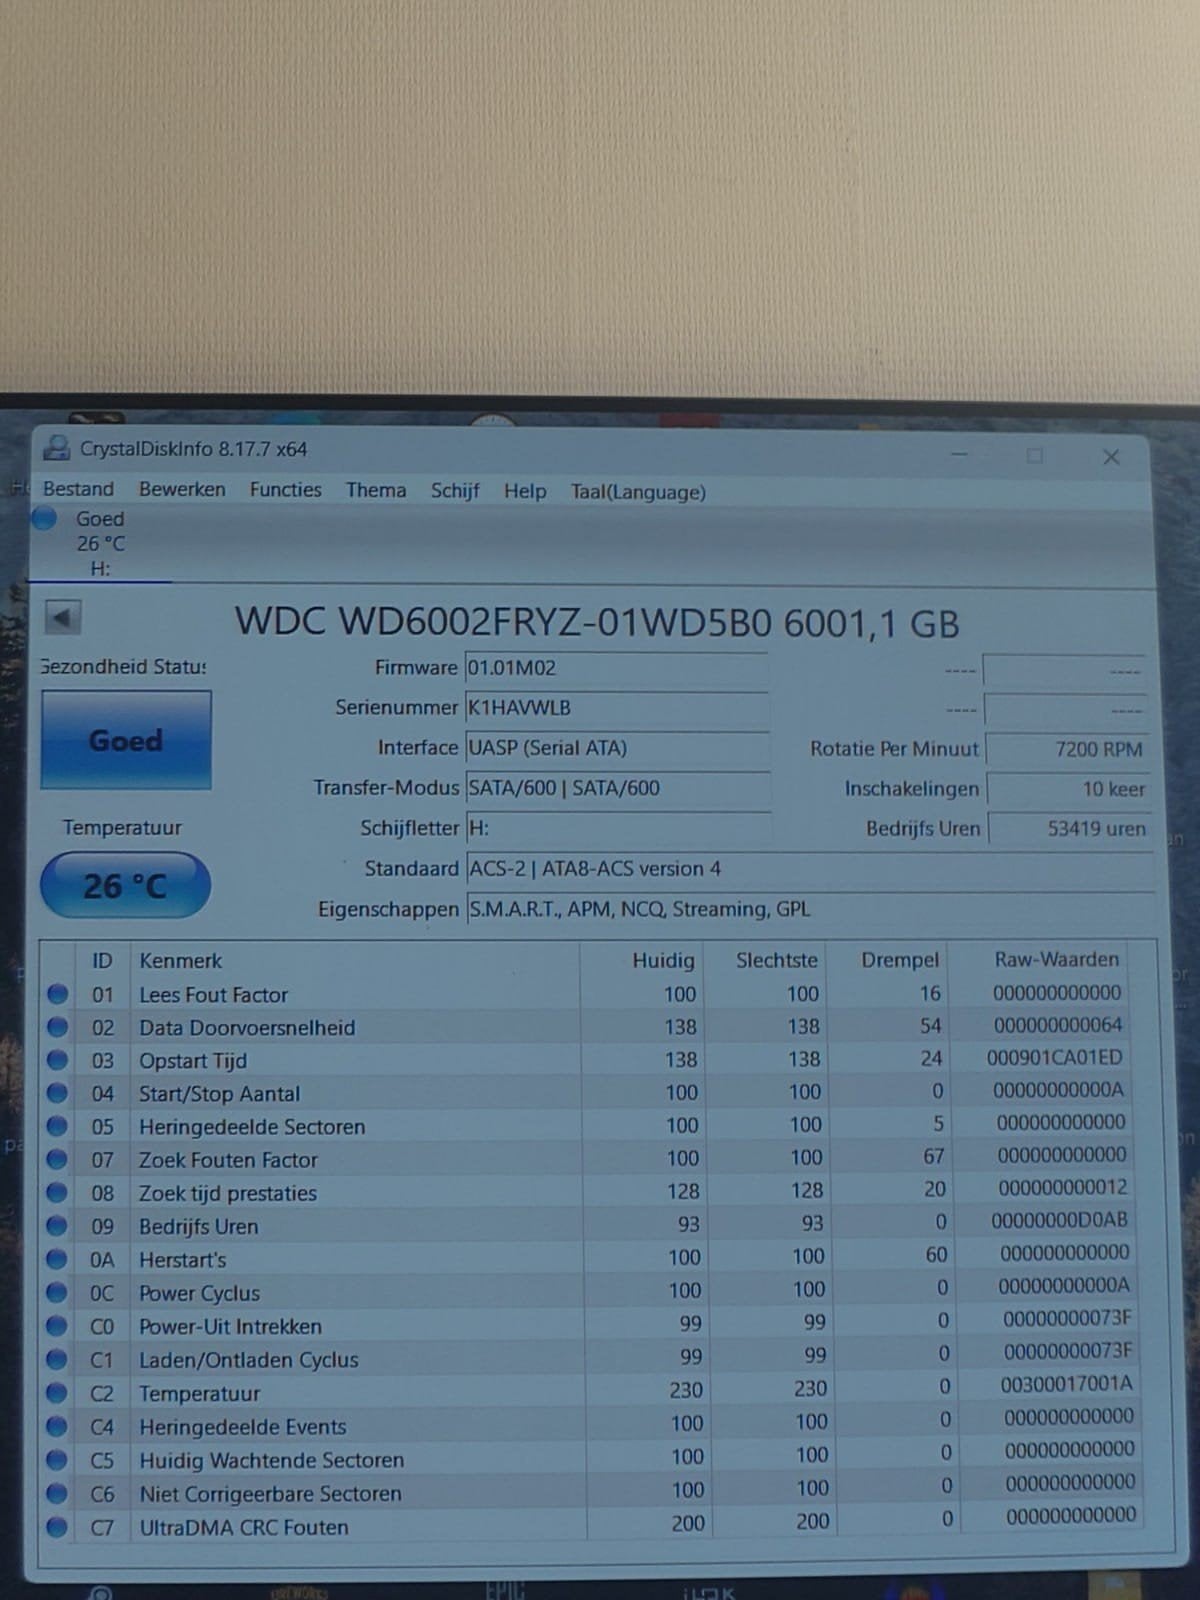Open the Taal(Language) menu
This screenshot has width=1200, height=1600.
(x=638, y=492)
